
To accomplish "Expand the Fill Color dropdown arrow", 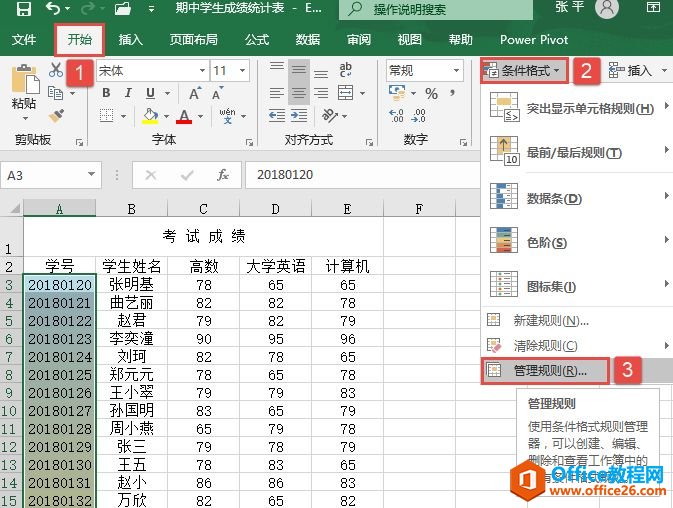I will coord(166,116).
